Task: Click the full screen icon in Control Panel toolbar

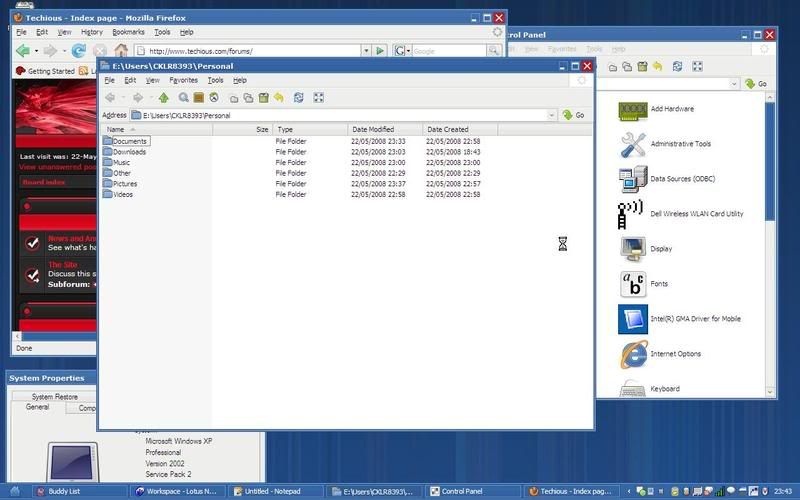Action: pos(697,66)
